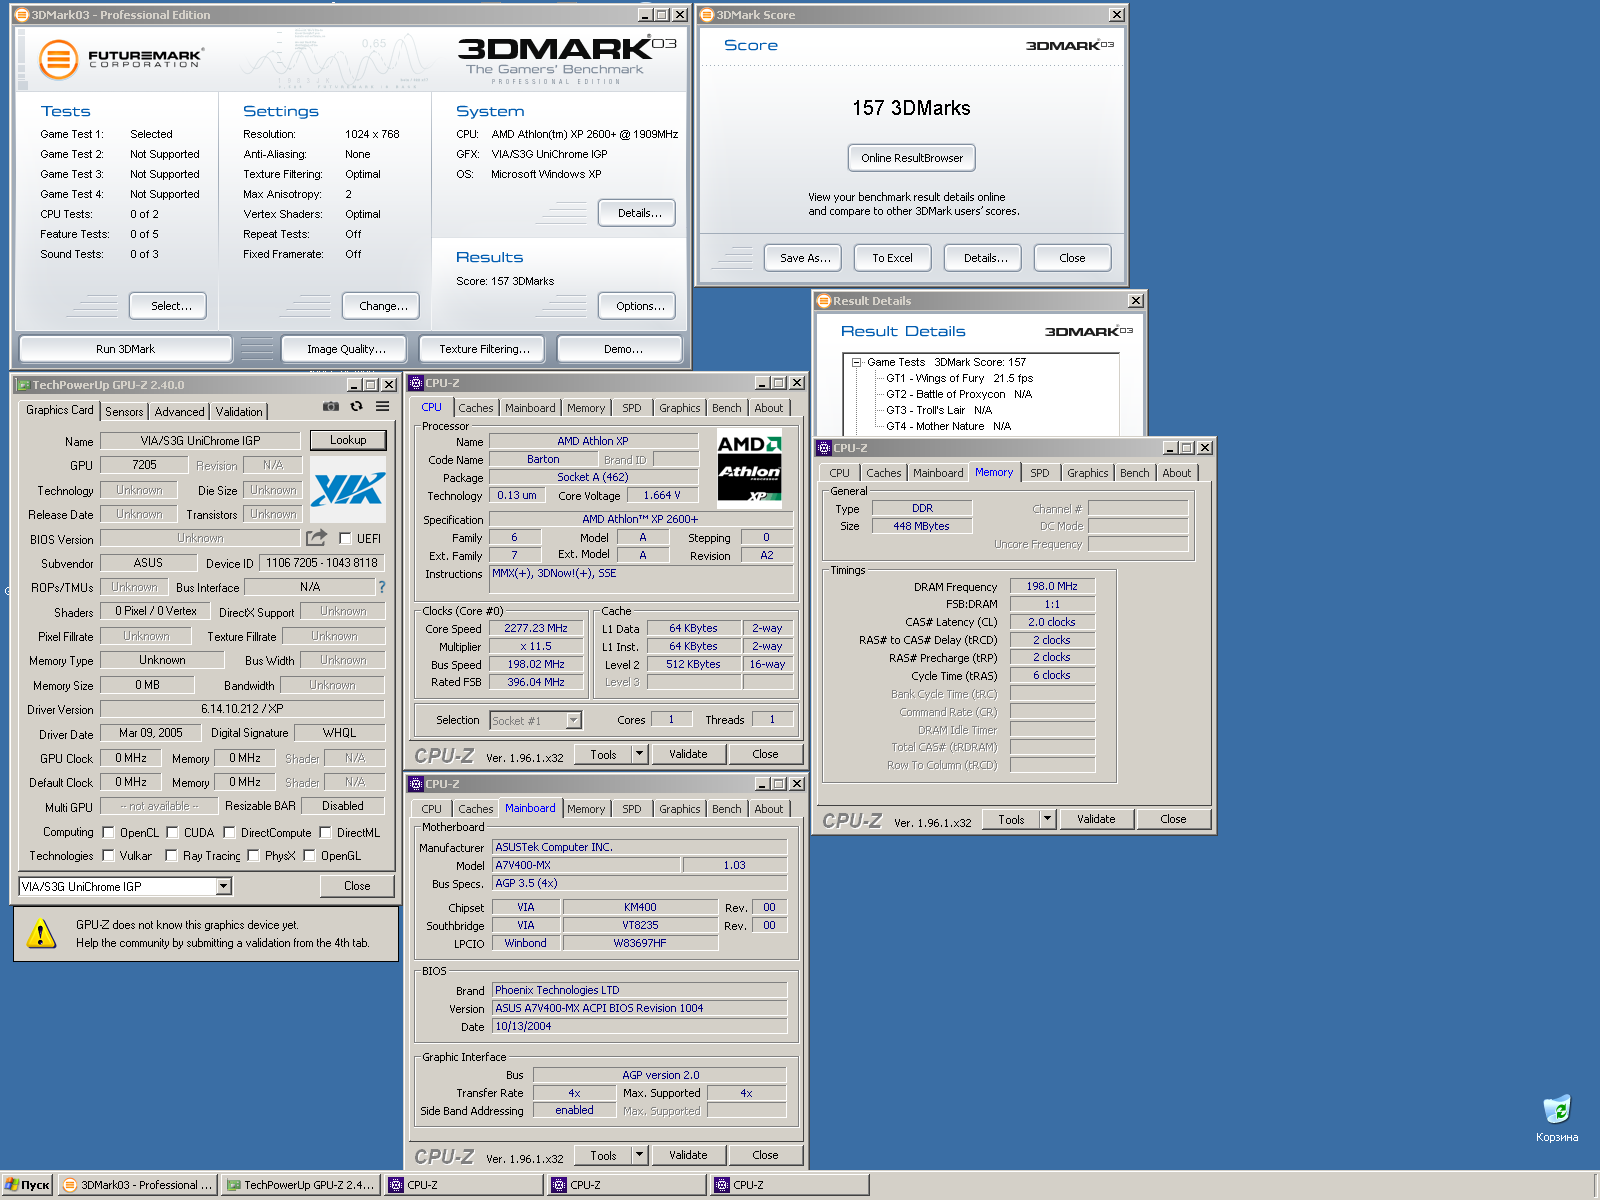Click the mainboard Model A7V400-MX field
The width and height of the screenshot is (1600, 1200).
(x=585, y=866)
